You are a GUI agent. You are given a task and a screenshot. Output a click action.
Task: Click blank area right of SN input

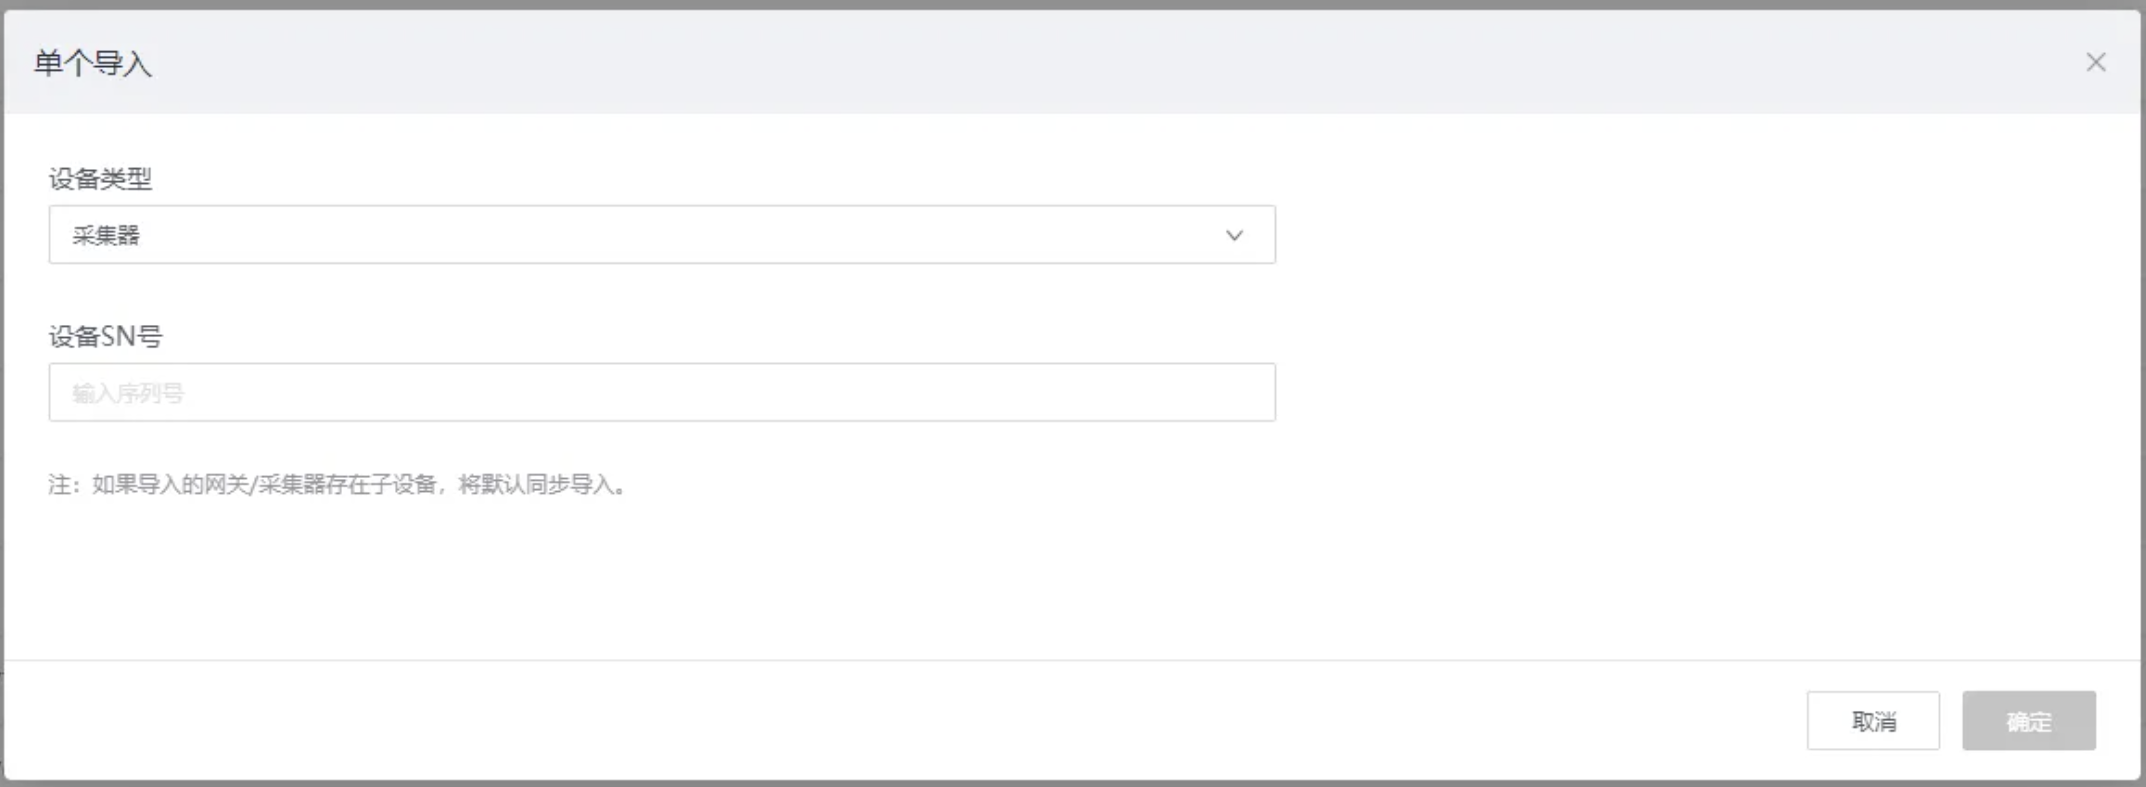pos(1700,392)
